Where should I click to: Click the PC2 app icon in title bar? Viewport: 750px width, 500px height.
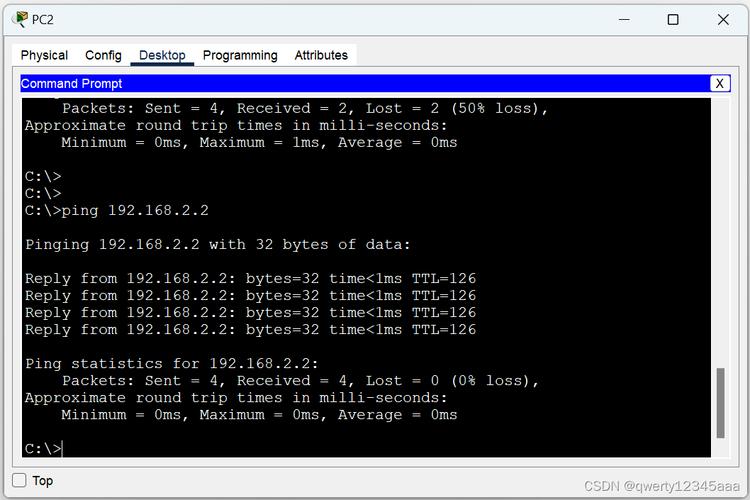(x=20, y=19)
